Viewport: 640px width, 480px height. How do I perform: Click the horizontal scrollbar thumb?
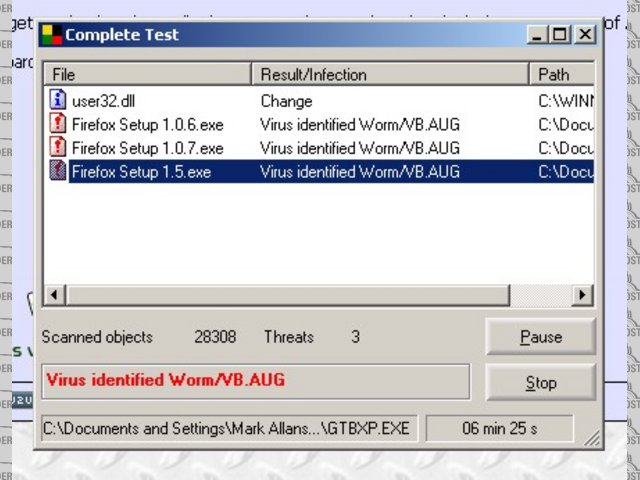pos(288,295)
